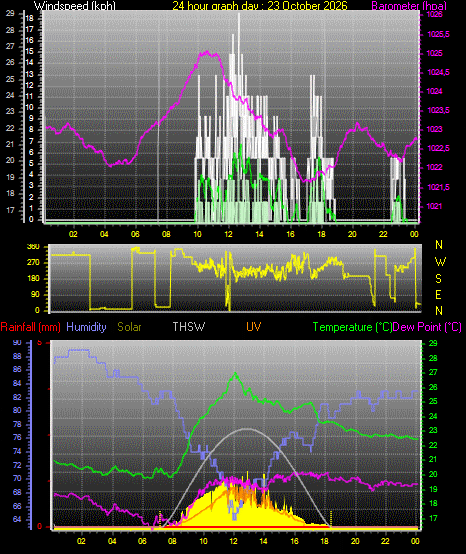
Task: Click the 180 wind direction scale value
Action: pos(33,278)
